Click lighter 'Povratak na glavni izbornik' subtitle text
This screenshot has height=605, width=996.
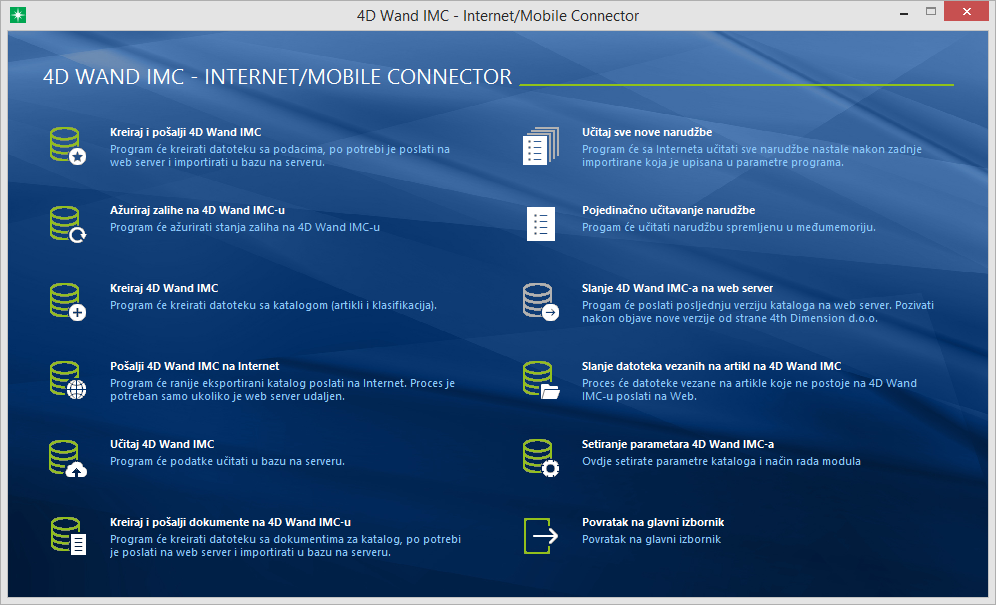point(651,540)
